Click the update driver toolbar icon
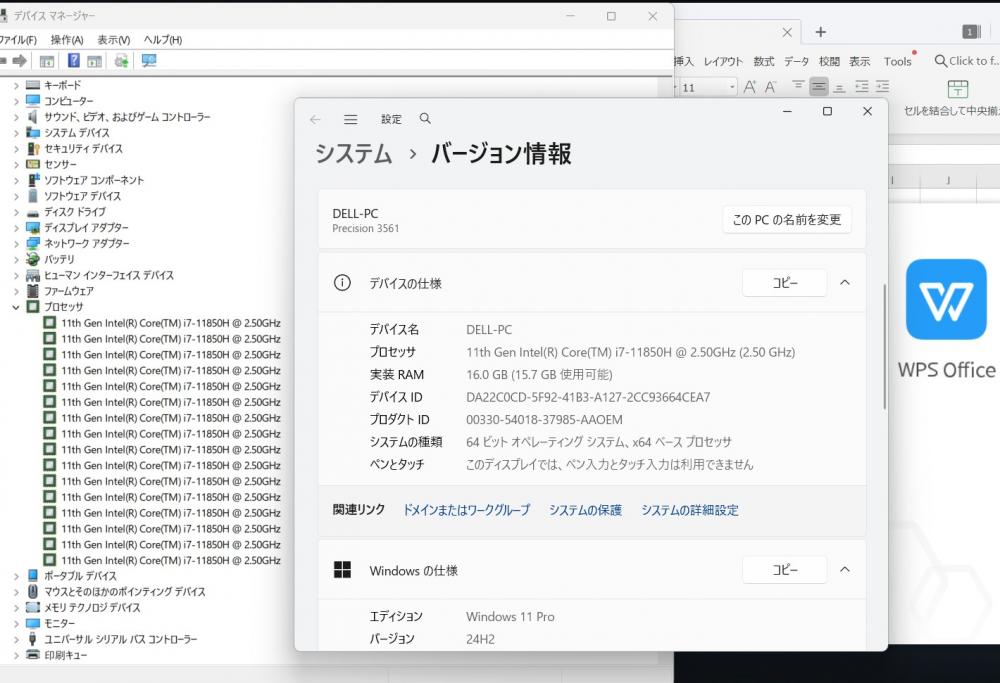The image size is (1000, 683). (x=121, y=61)
